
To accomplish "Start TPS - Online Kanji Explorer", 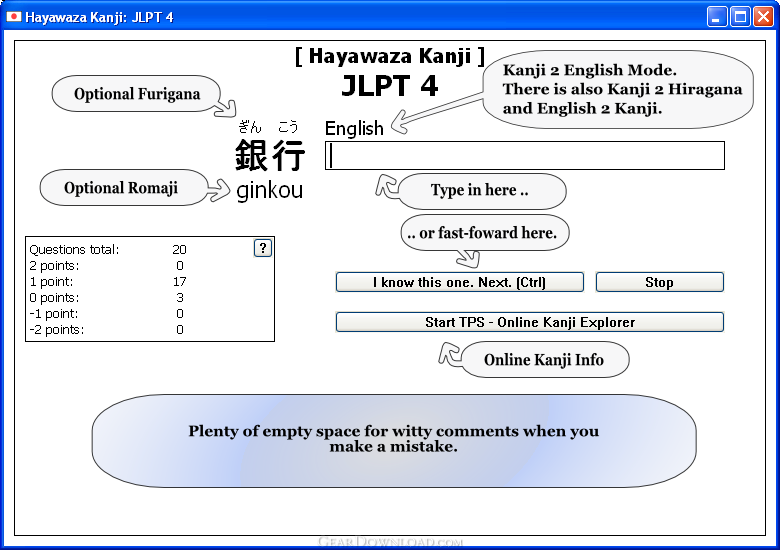I will click(x=530, y=322).
